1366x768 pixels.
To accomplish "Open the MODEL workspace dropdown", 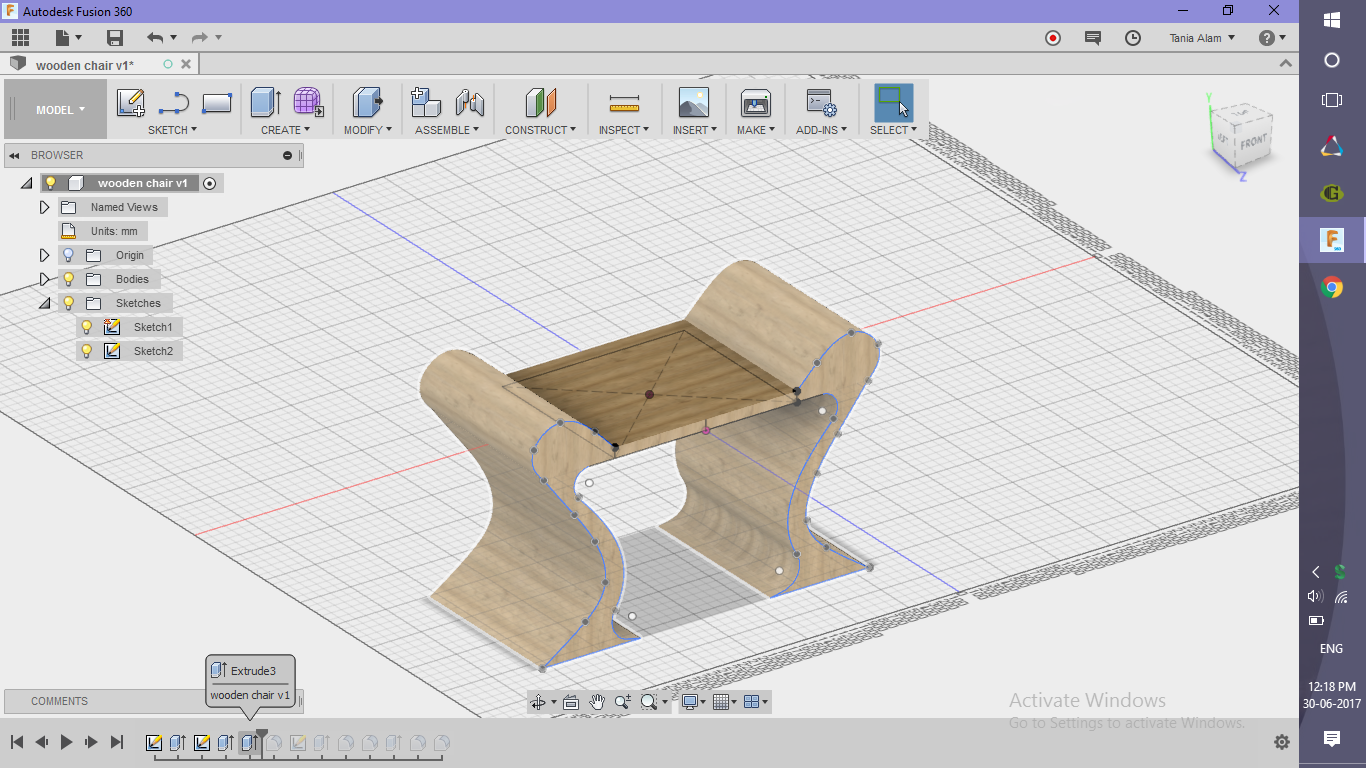I will [56, 110].
